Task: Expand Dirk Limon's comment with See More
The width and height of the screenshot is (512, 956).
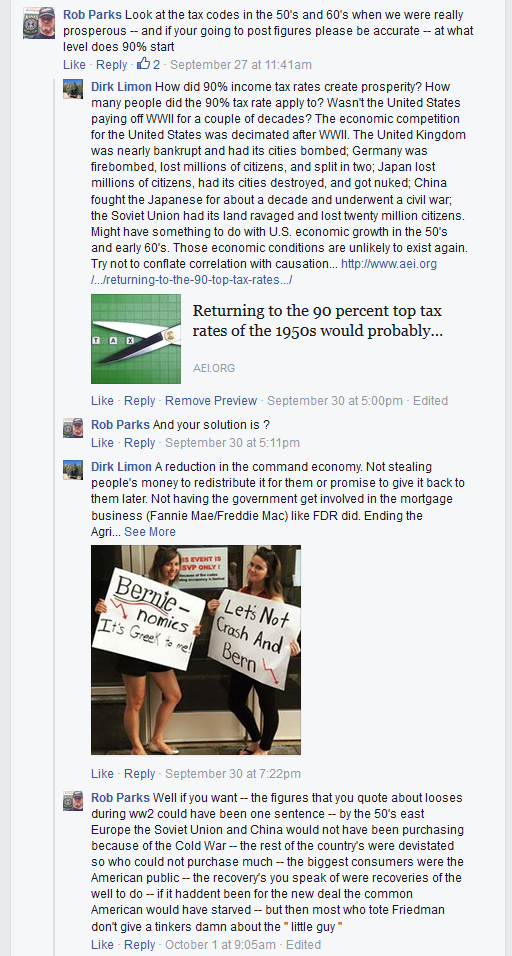Action: 150,532
